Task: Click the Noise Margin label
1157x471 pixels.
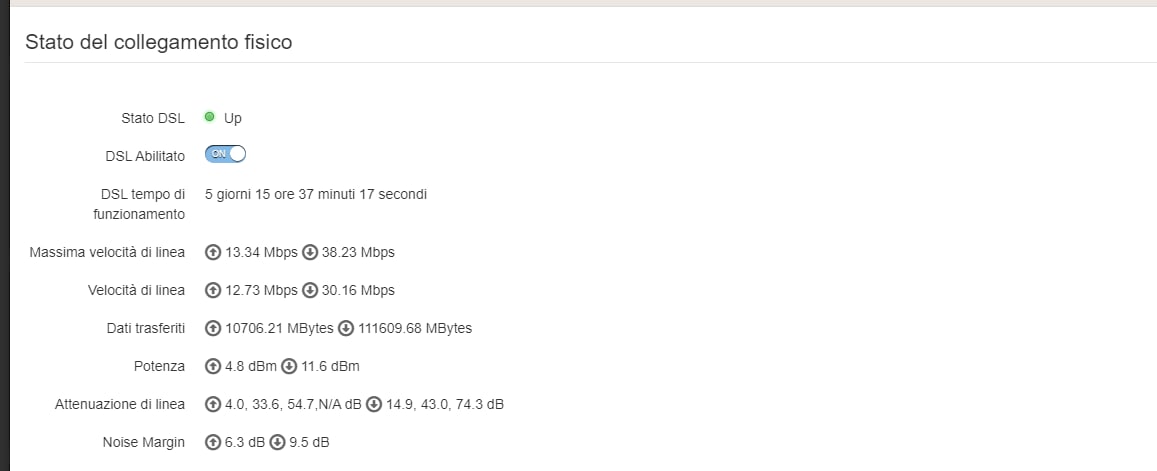Action: [144, 442]
